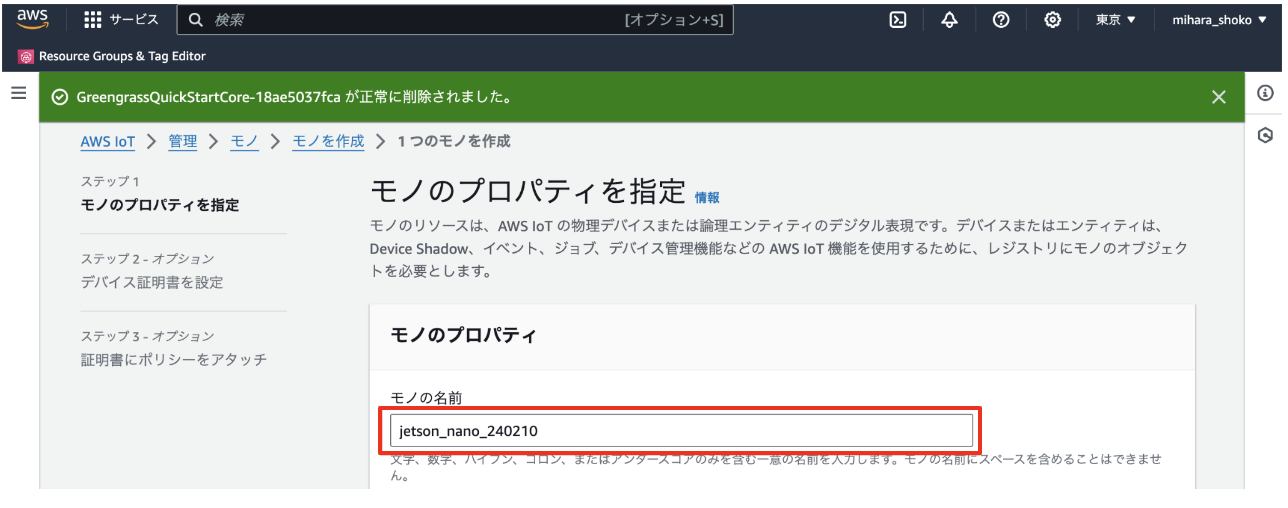1288x508 pixels.
Task: Go to モノ breadcrumb link
Action: coord(245,142)
